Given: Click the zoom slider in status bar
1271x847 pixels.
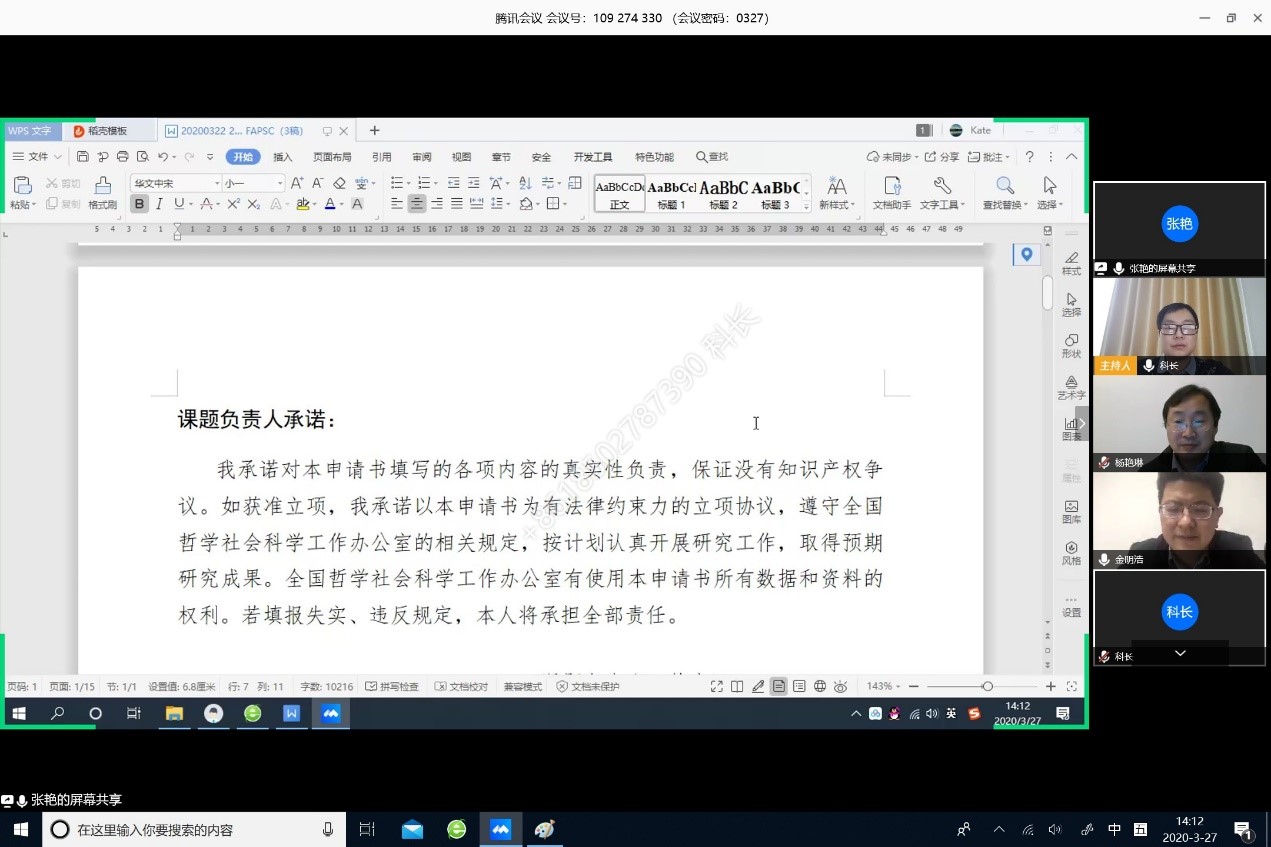Looking at the screenshot, I should pyautogui.click(x=987, y=686).
